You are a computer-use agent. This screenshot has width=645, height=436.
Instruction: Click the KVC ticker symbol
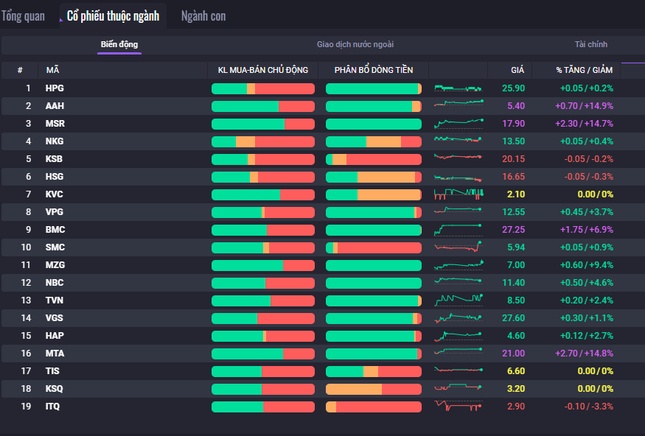54,194
